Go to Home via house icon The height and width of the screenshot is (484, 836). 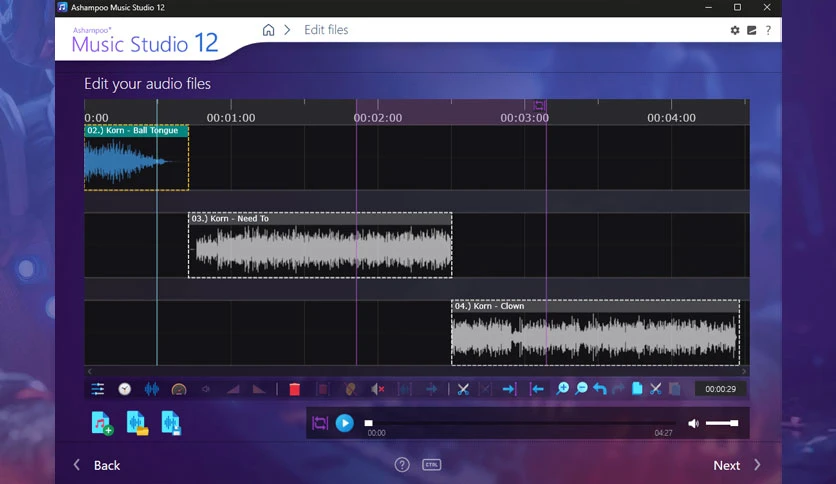268,30
